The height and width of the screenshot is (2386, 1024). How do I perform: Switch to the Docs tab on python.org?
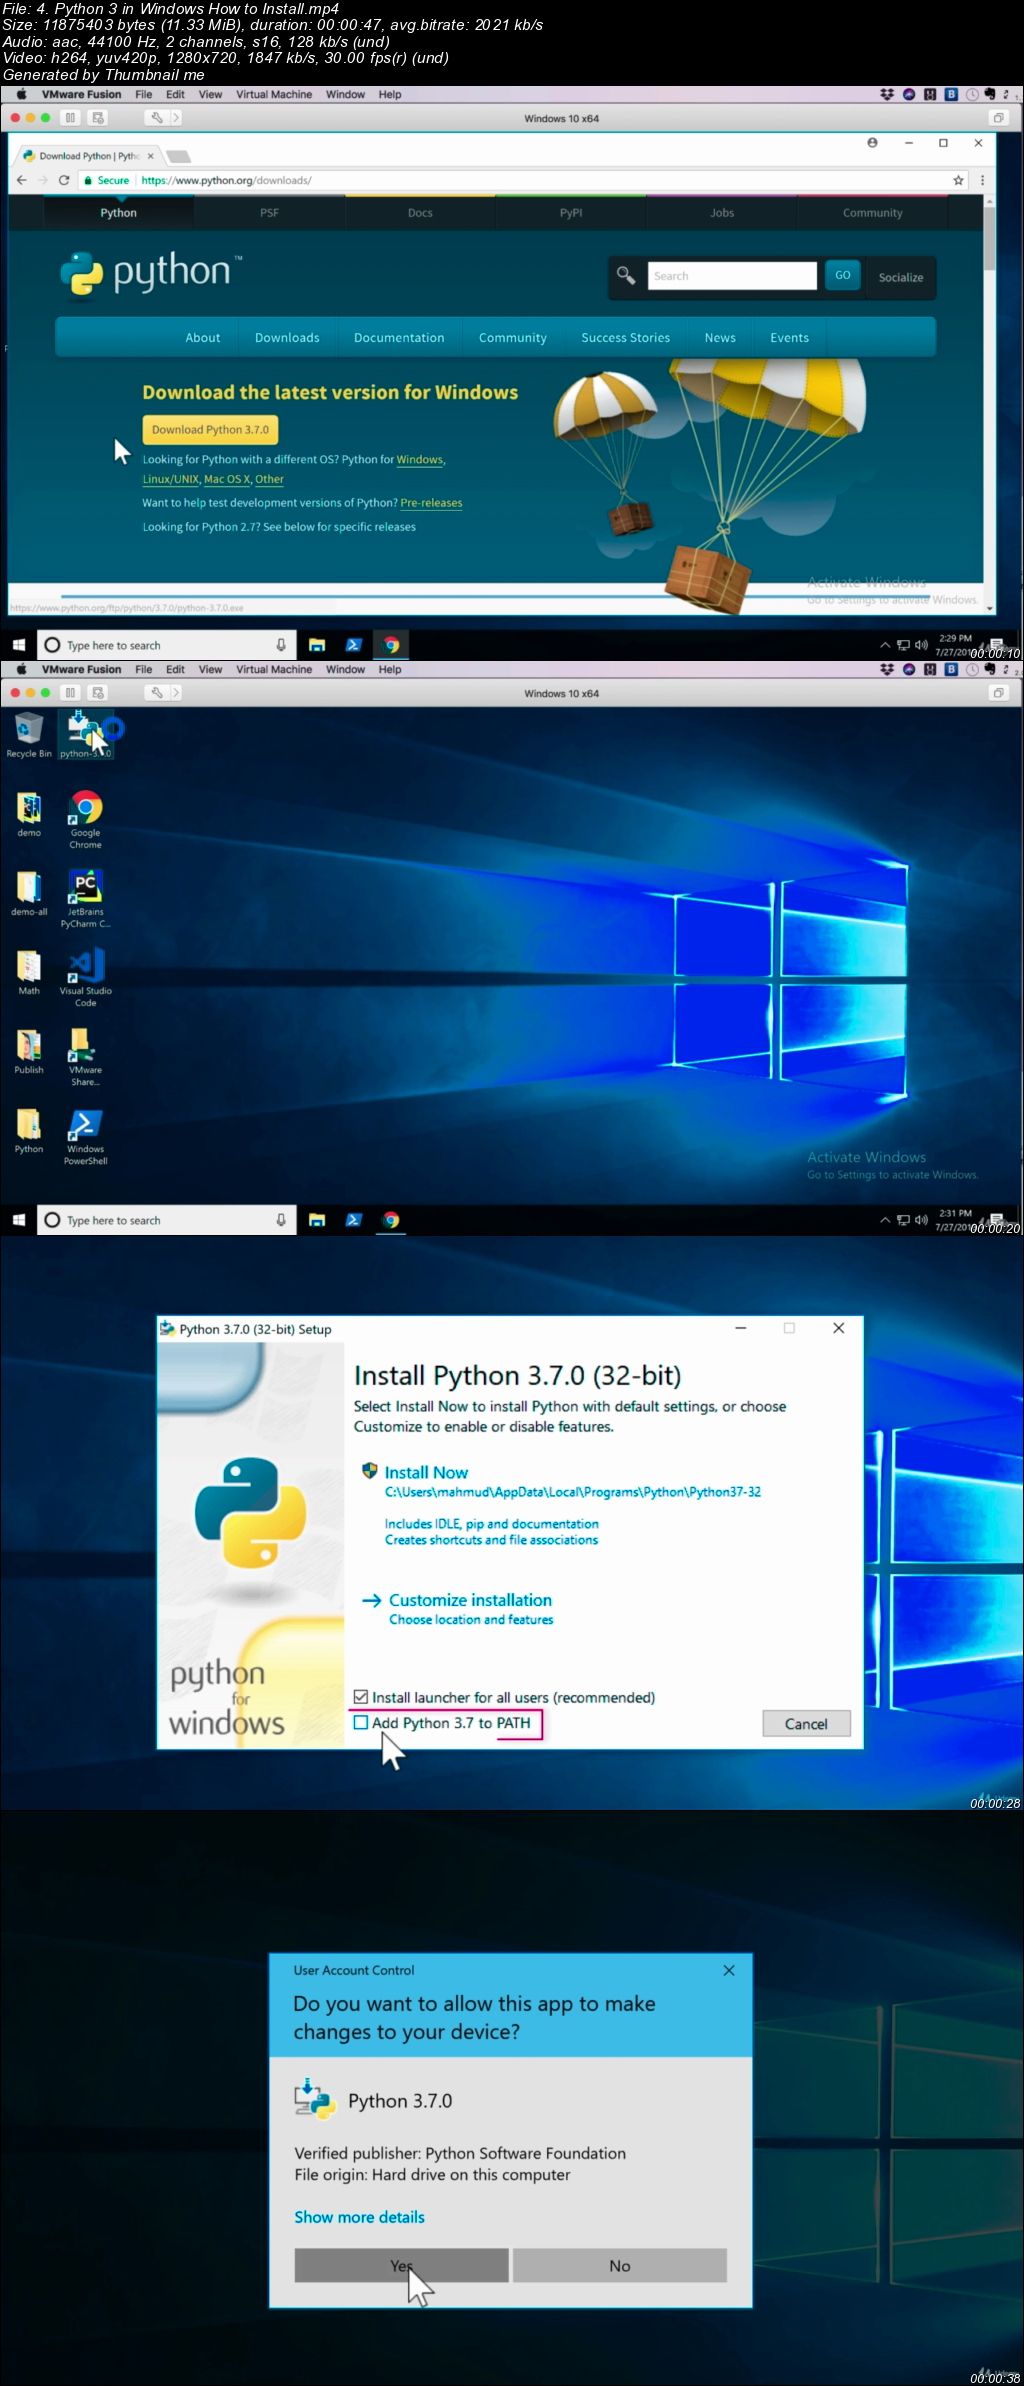[x=420, y=213]
